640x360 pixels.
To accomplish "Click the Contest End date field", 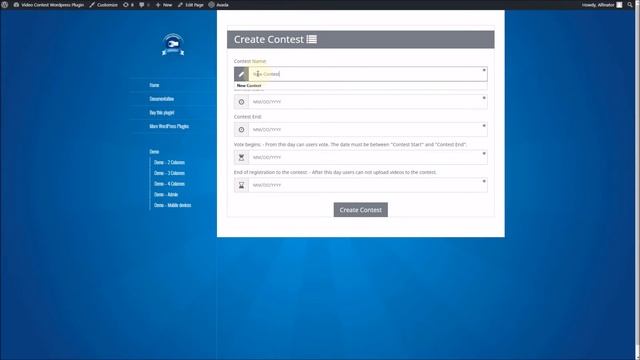I will pyautogui.click(x=368, y=129).
